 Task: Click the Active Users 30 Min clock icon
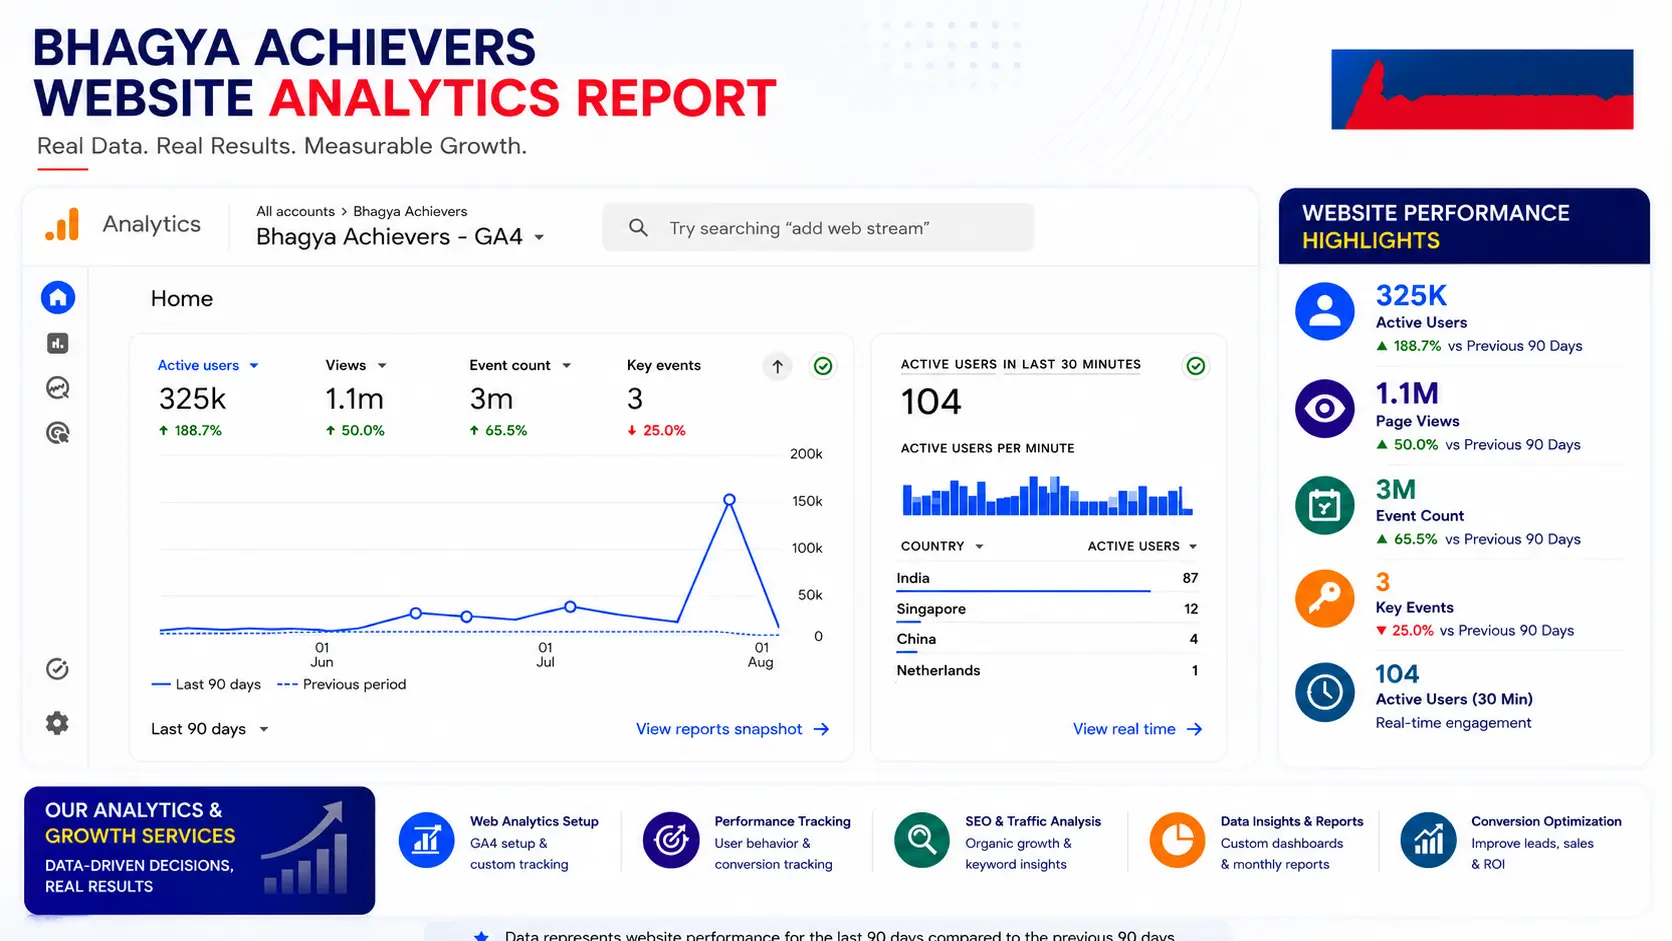click(x=1325, y=692)
